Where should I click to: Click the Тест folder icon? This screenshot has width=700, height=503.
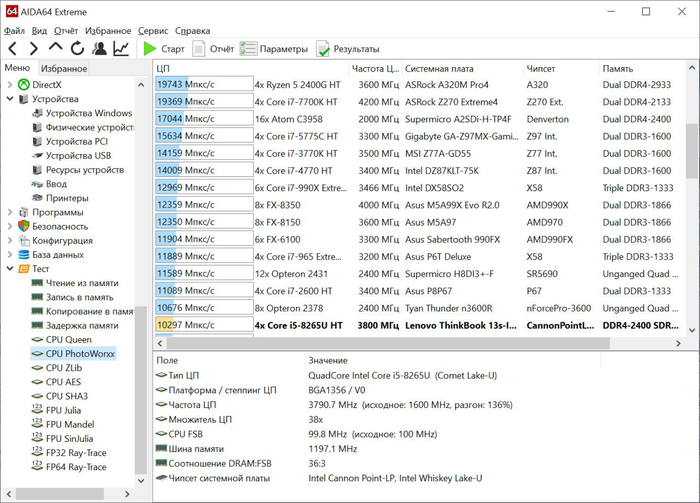click(24, 269)
